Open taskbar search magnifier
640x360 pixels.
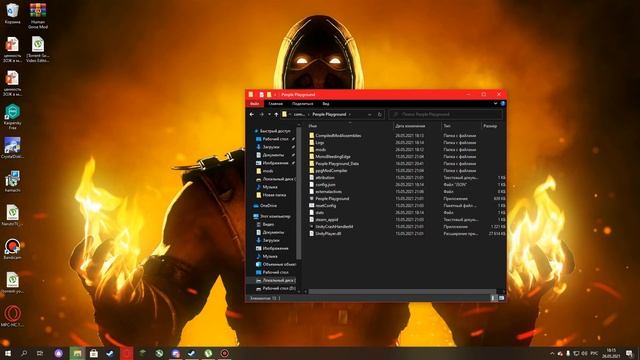point(24,353)
